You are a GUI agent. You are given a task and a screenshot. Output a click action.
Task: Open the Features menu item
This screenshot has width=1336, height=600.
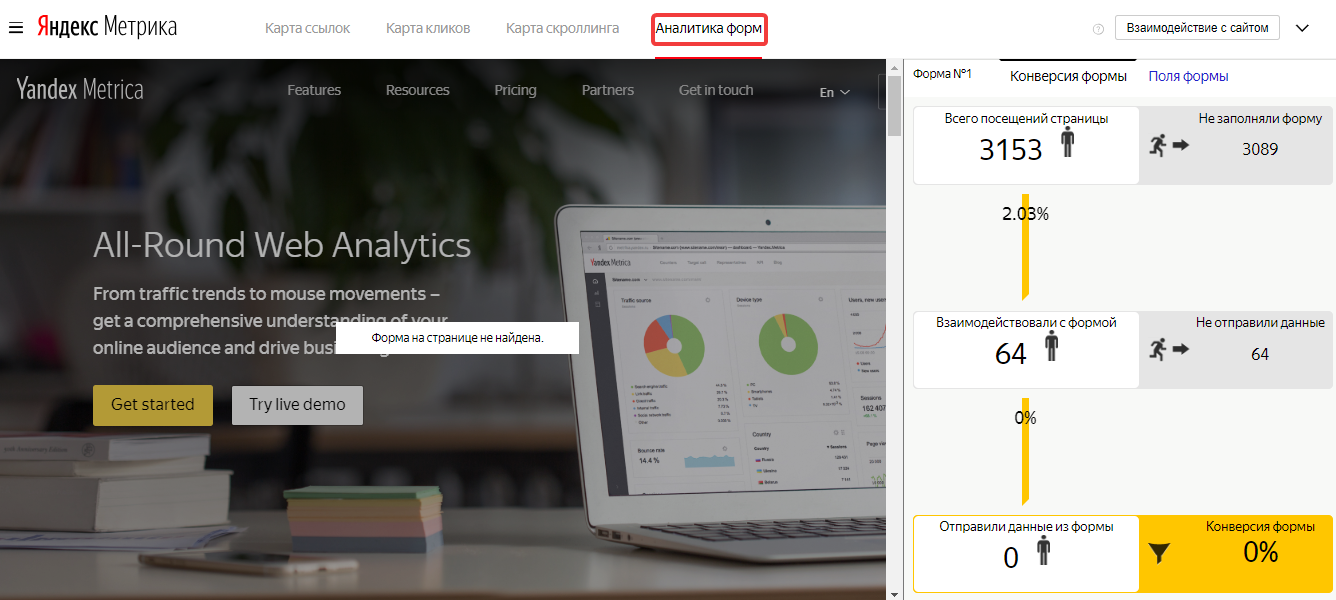click(x=314, y=90)
